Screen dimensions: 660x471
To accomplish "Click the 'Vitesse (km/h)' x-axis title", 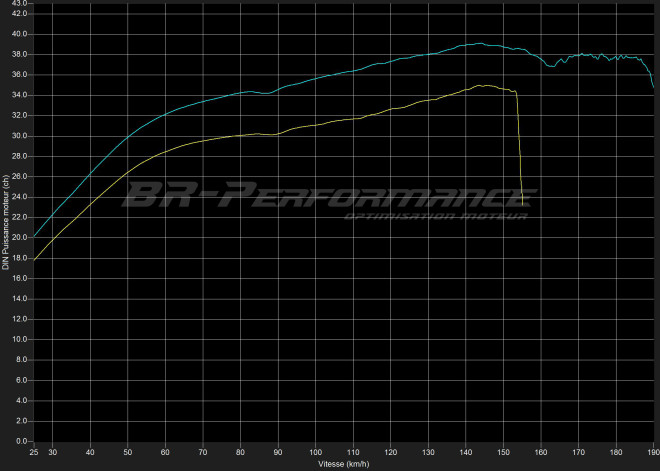I will (344, 464).
